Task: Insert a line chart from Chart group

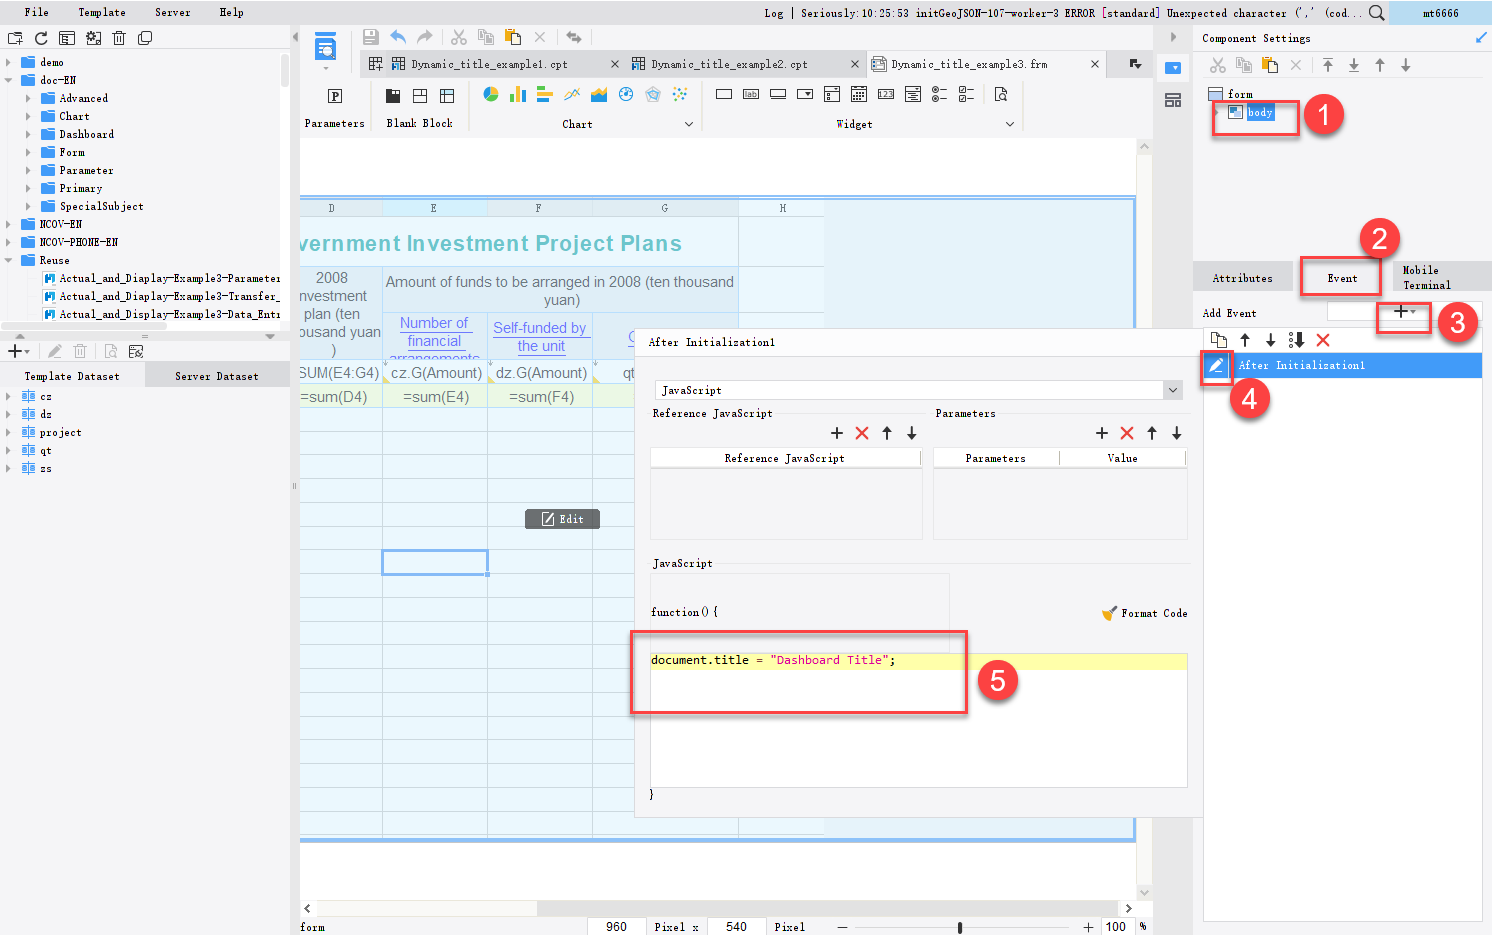Action: pos(572,94)
